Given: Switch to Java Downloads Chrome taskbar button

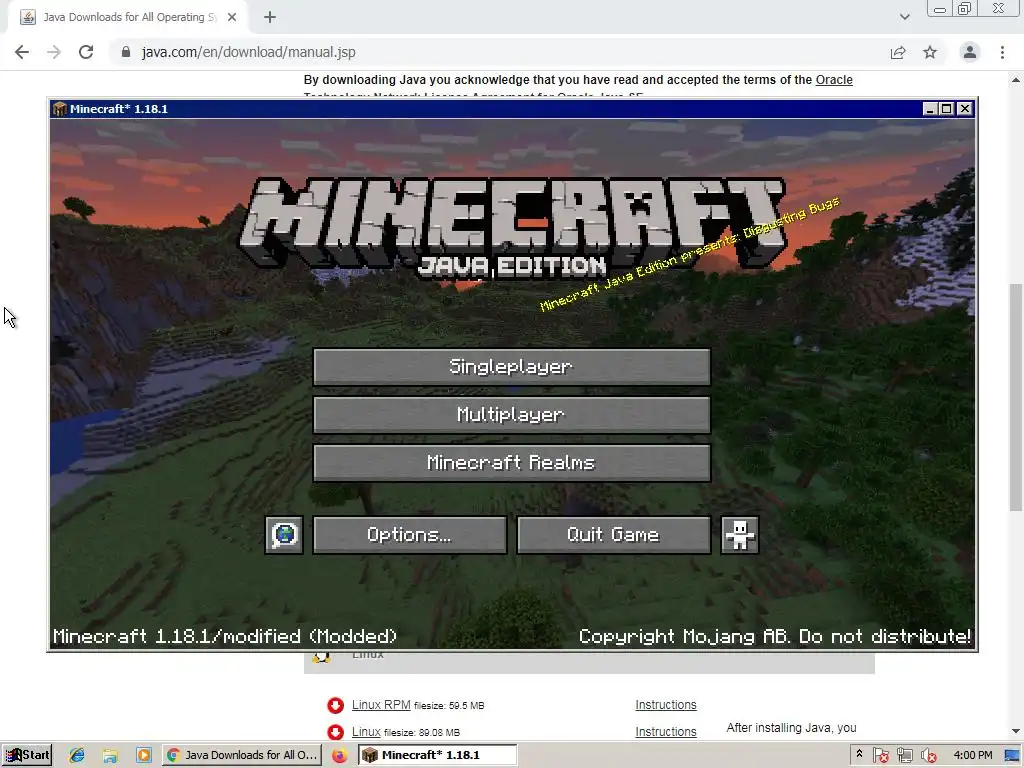Looking at the screenshot, I should pos(242,755).
